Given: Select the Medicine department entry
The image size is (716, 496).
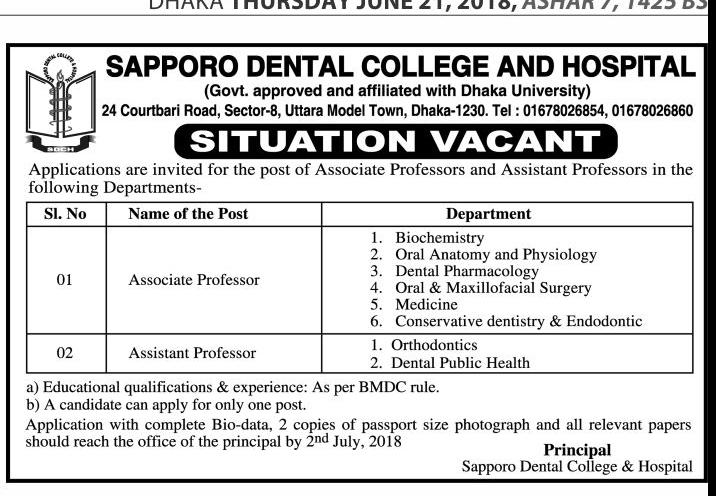Looking at the screenshot, I should pos(426,304).
